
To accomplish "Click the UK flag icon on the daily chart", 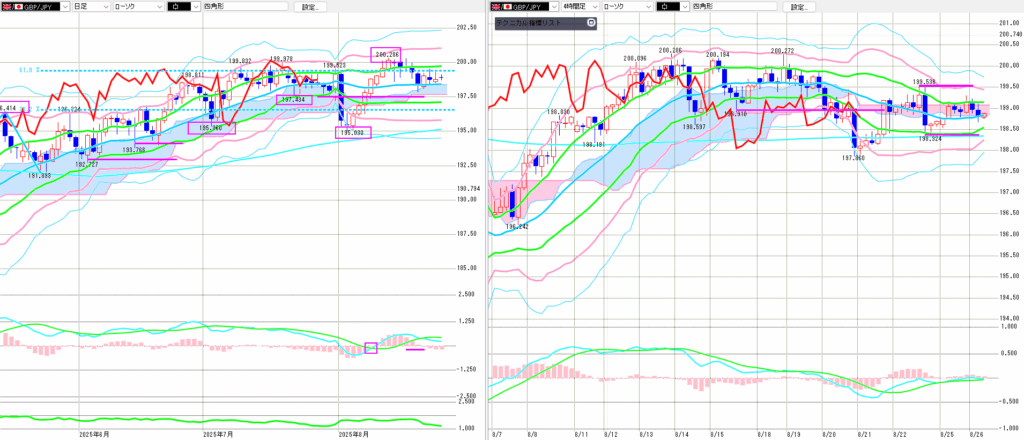I will (x=7, y=7).
